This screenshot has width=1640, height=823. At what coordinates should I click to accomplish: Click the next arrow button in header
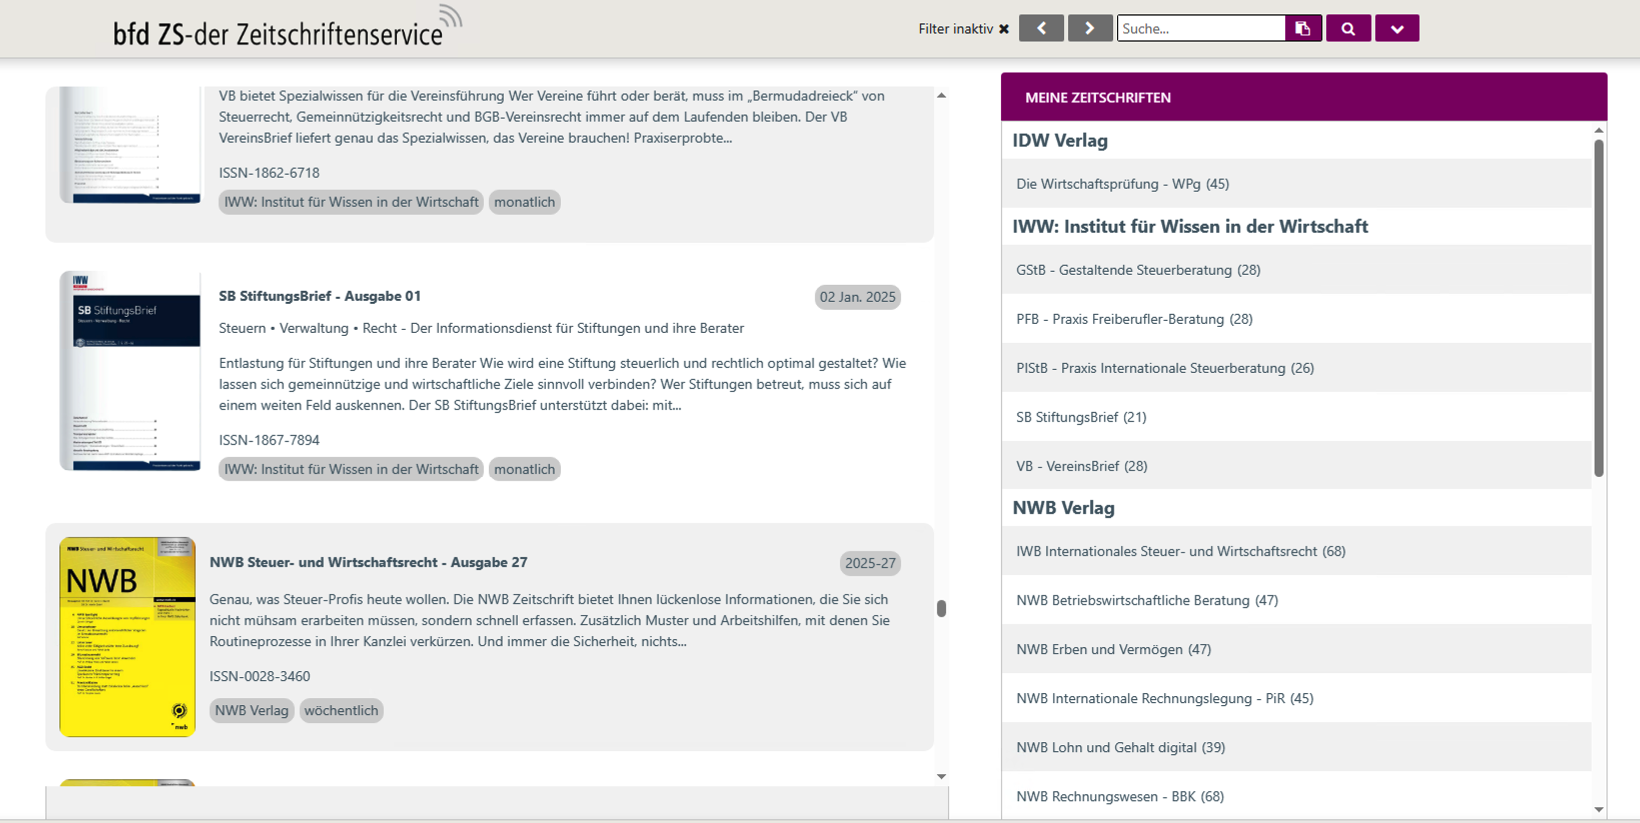[x=1090, y=28]
